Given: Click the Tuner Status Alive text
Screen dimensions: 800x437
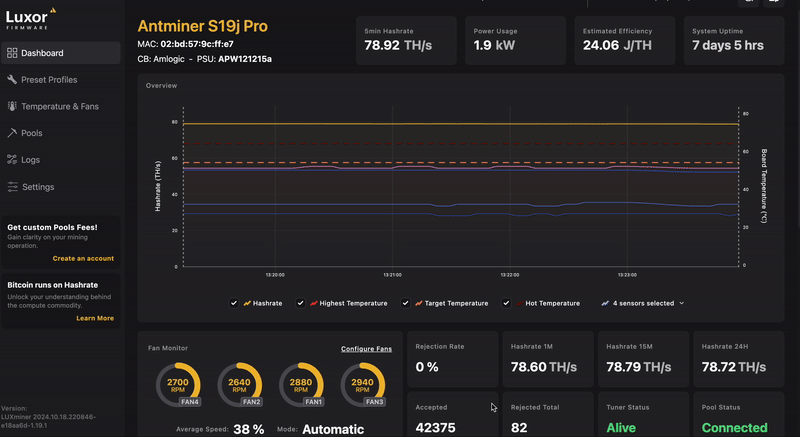Looking at the screenshot, I should tap(621, 428).
